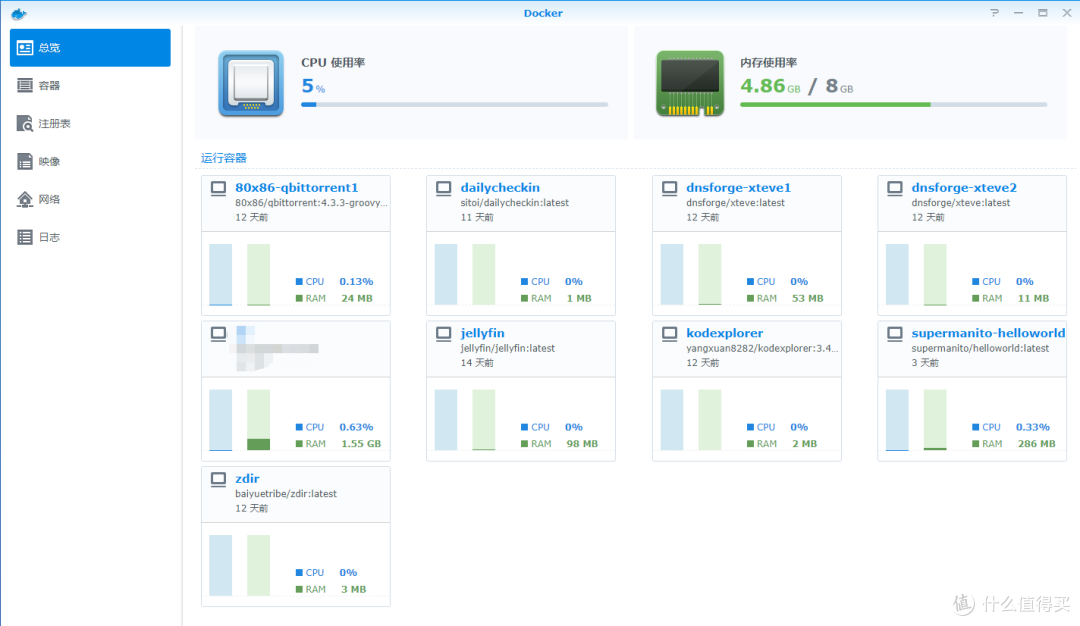Click supermanito-helloworld container monitor icon
This screenshot has height=626, width=1080.
[895, 334]
